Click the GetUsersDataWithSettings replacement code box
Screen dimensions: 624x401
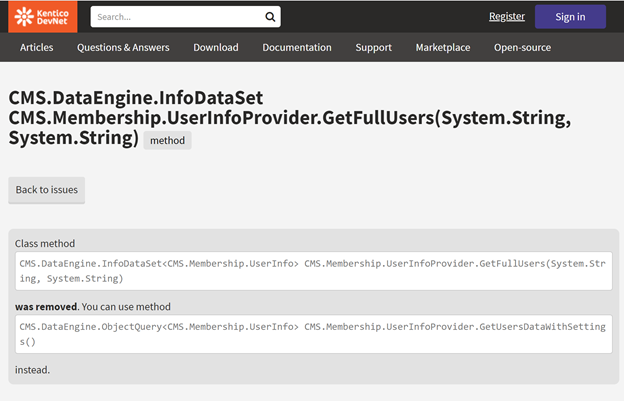tap(314, 334)
